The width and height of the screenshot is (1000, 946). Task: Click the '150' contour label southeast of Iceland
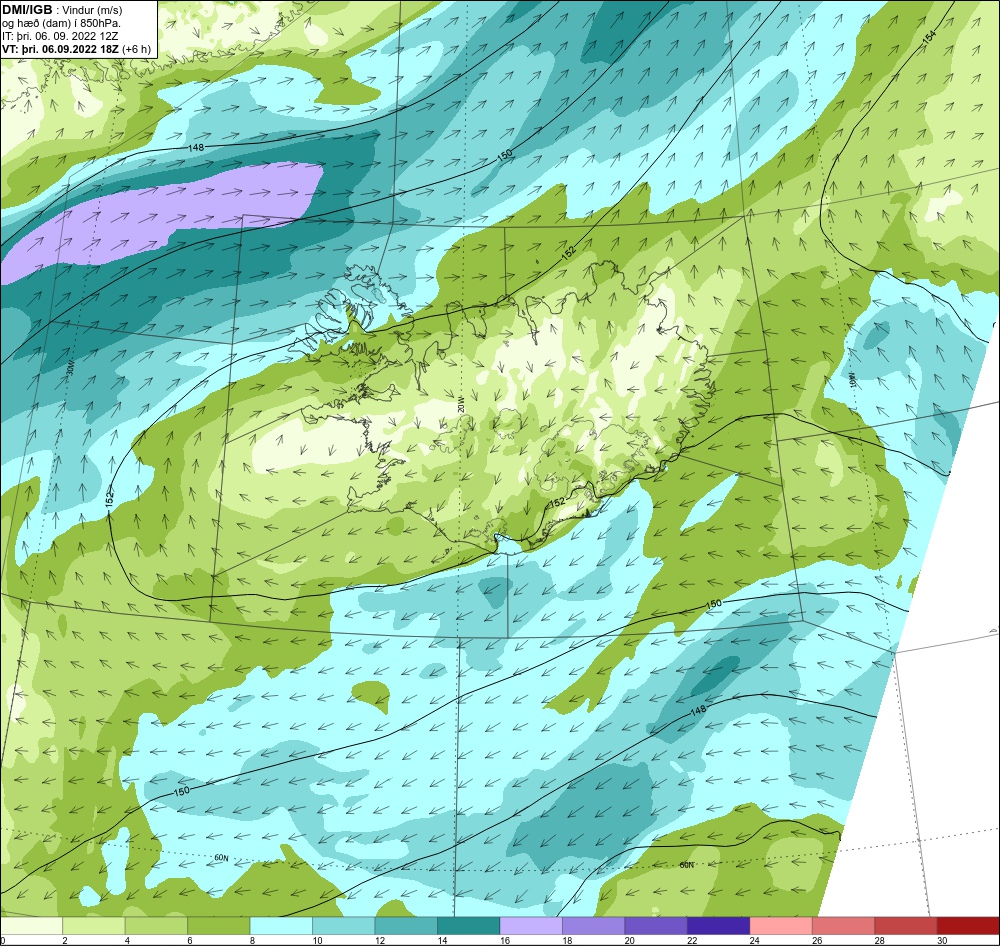[714, 603]
